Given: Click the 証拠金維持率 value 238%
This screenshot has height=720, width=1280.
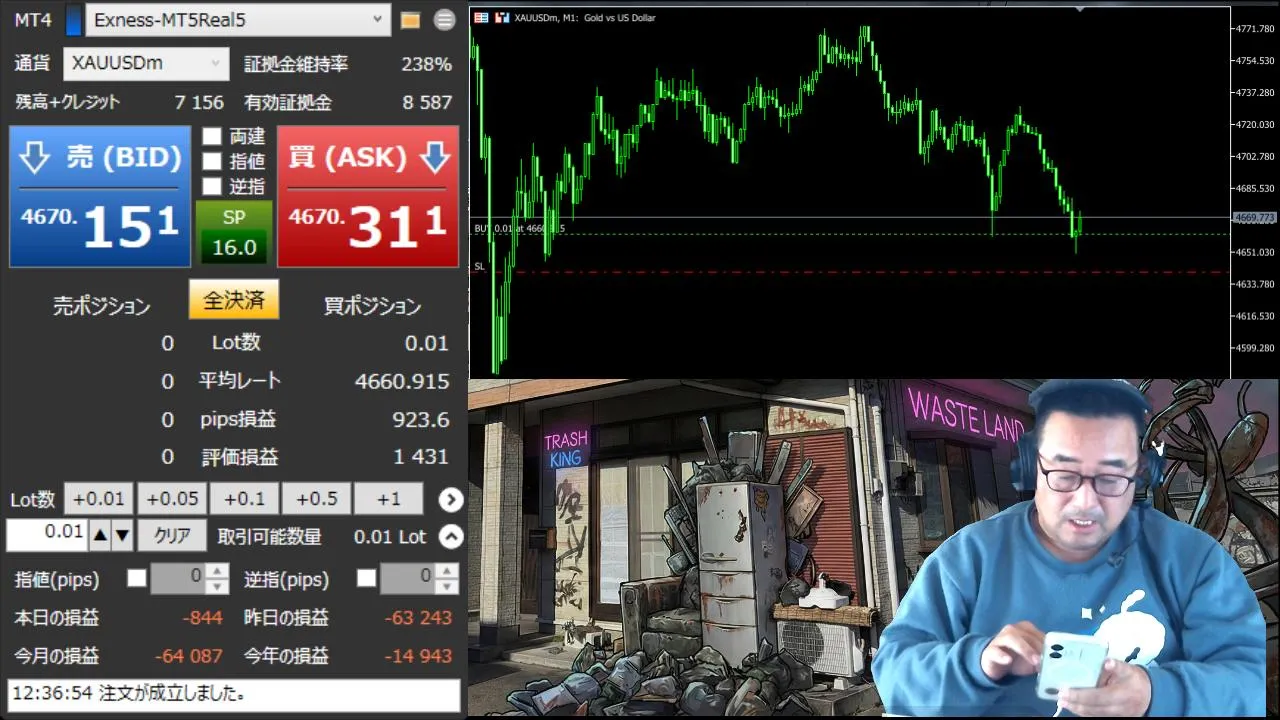Looking at the screenshot, I should coord(426,64).
